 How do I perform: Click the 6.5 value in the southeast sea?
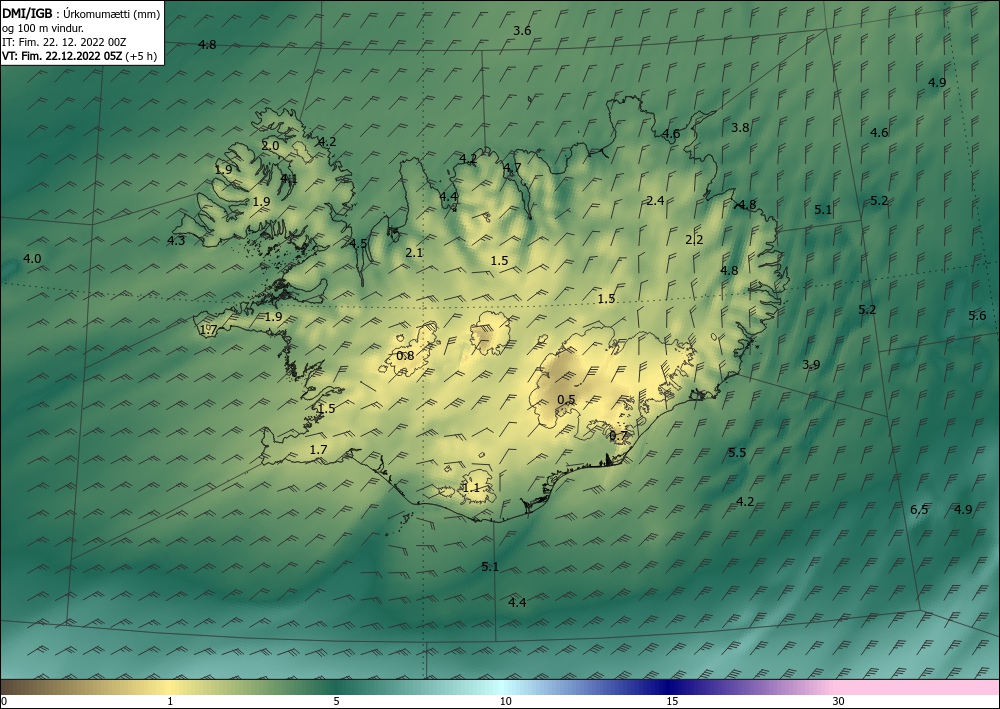tap(919, 509)
